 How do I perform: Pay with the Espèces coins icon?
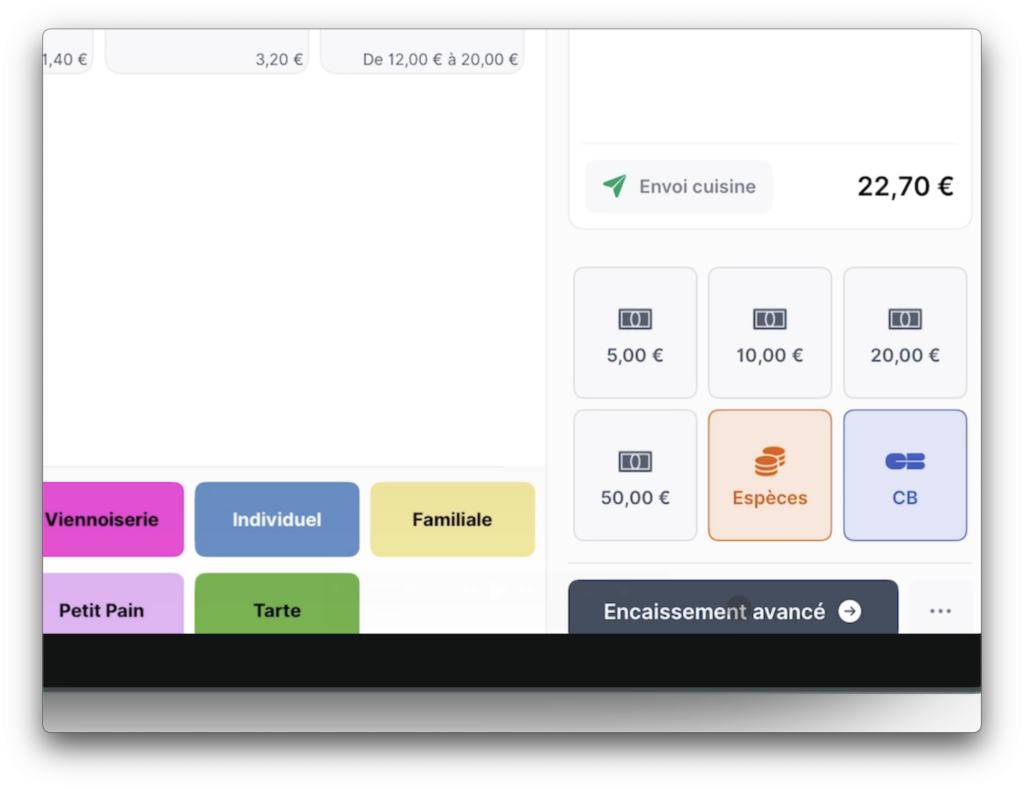point(769,462)
